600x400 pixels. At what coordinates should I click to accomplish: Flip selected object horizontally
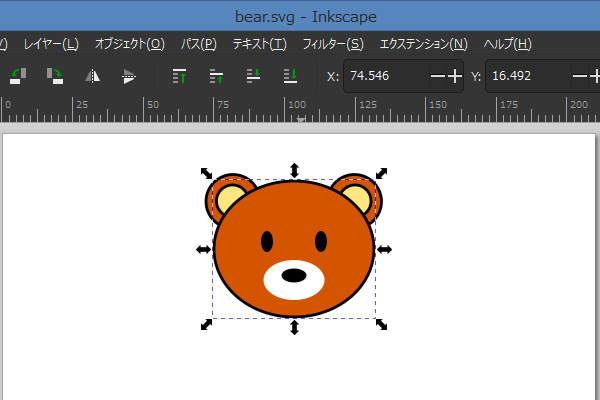tap(92, 75)
